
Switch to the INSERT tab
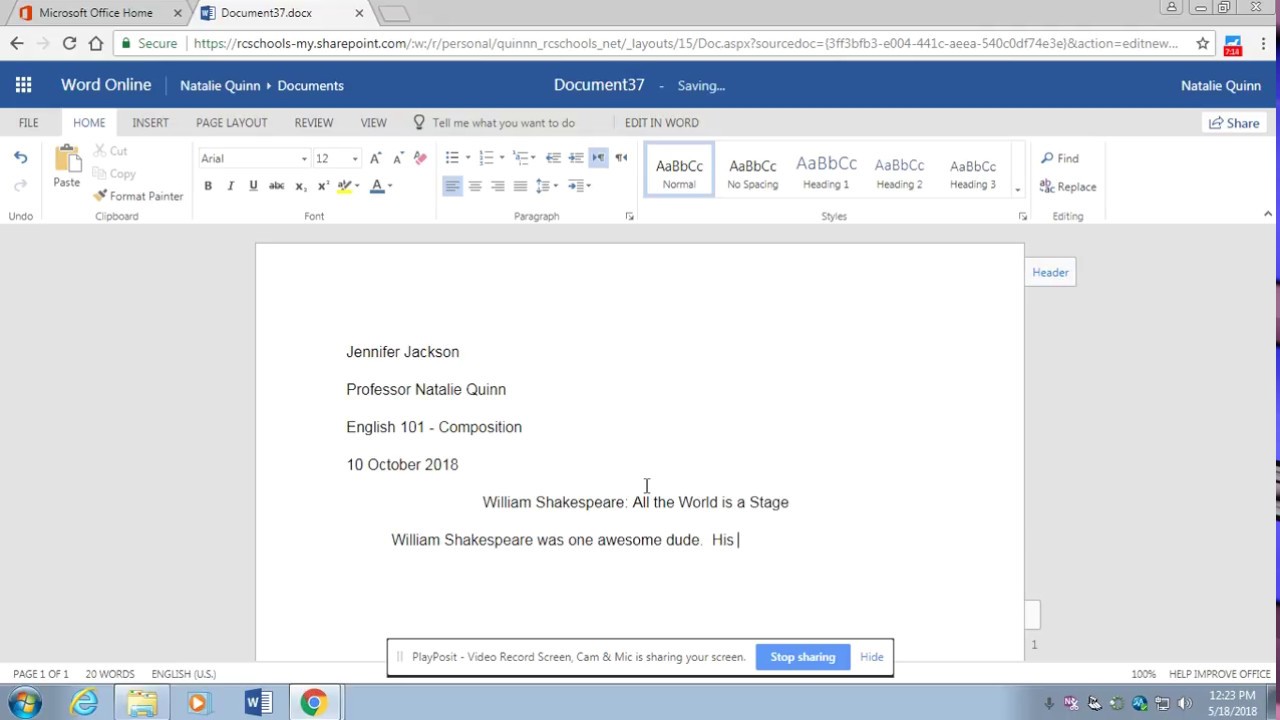150,122
